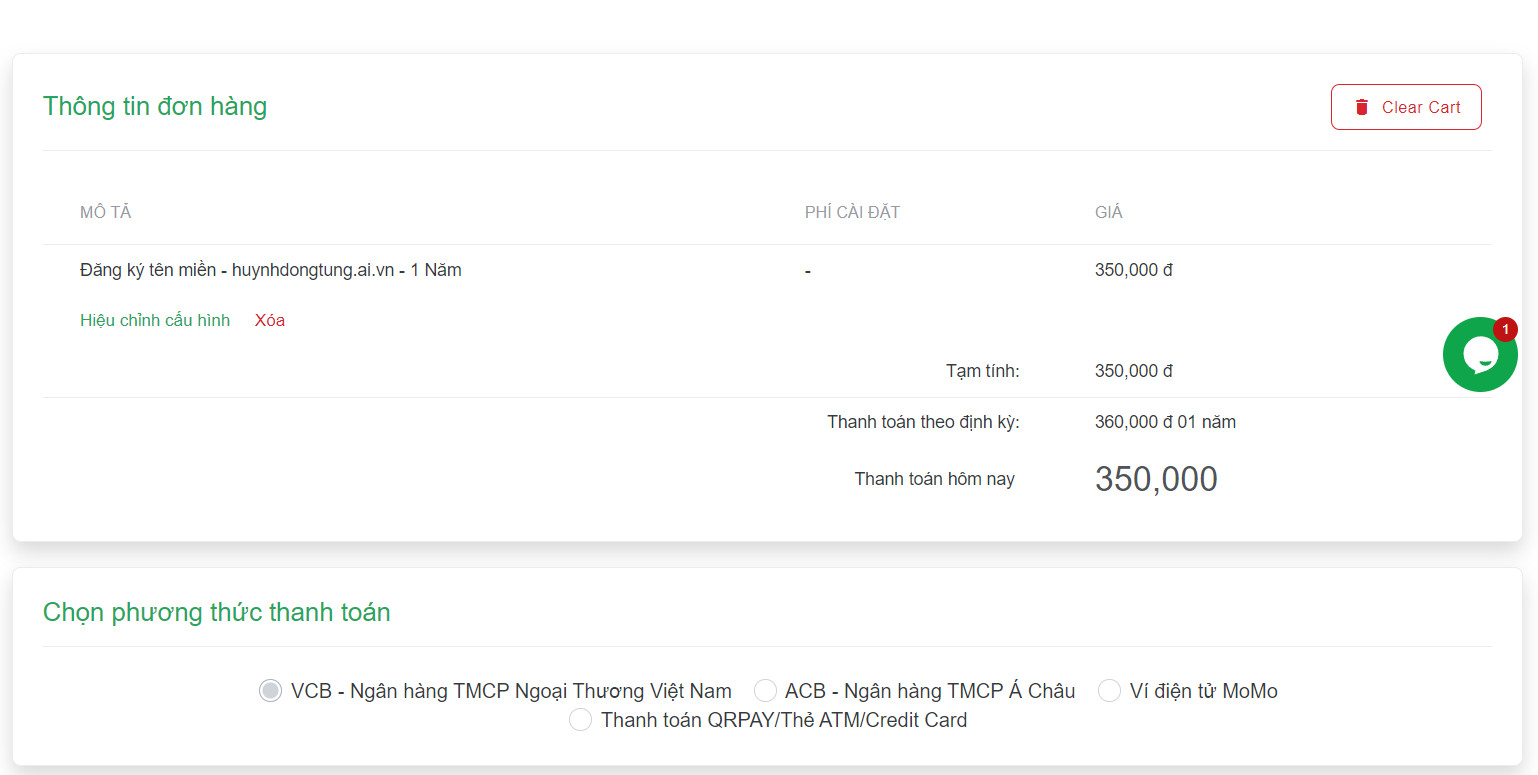Click the trash icon in Clear Cart
The width and height of the screenshot is (1538, 775).
[x=1361, y=107]
